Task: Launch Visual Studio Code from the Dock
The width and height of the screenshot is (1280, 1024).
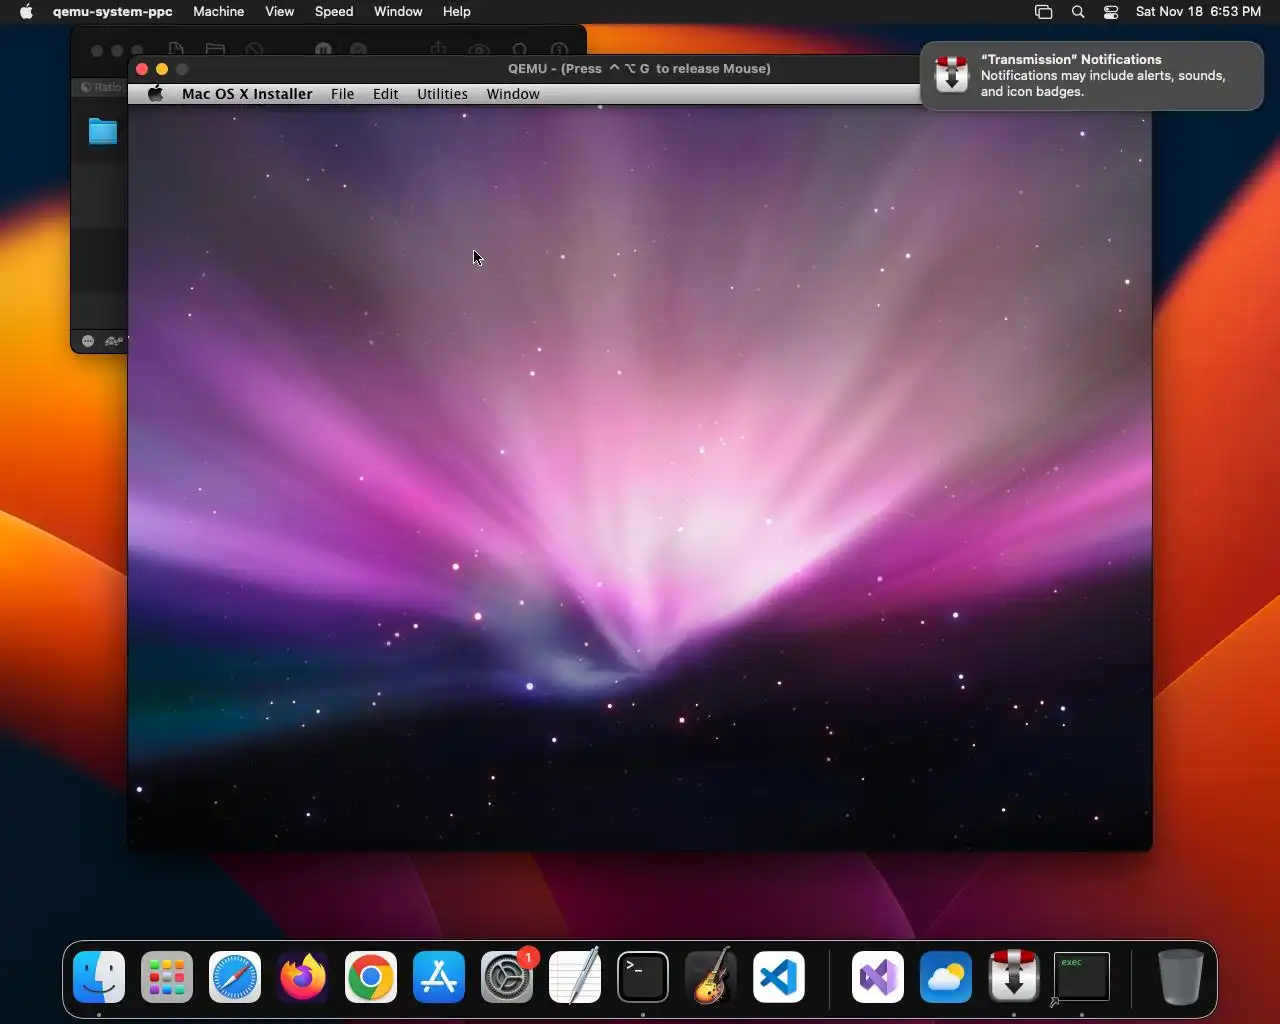Action: coord(779,977)
